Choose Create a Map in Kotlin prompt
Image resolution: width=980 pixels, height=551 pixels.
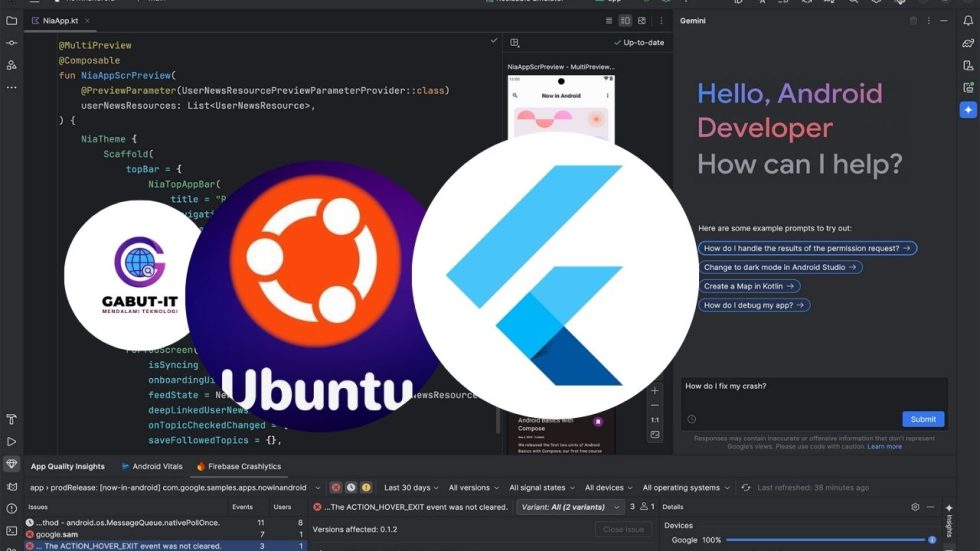(749, 286)
